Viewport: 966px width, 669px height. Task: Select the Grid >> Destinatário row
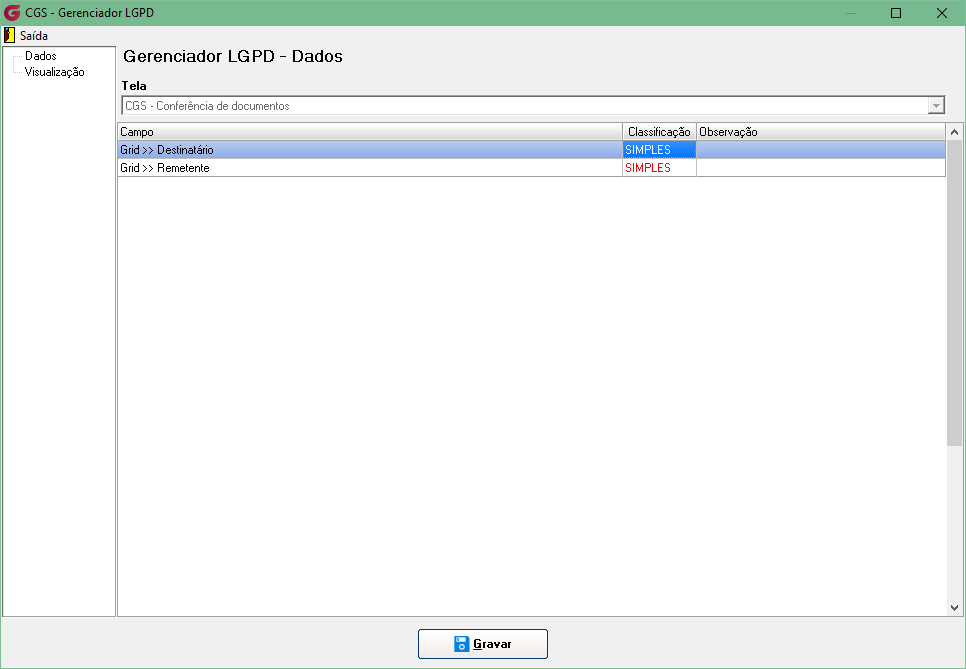[x=531, y=150]
